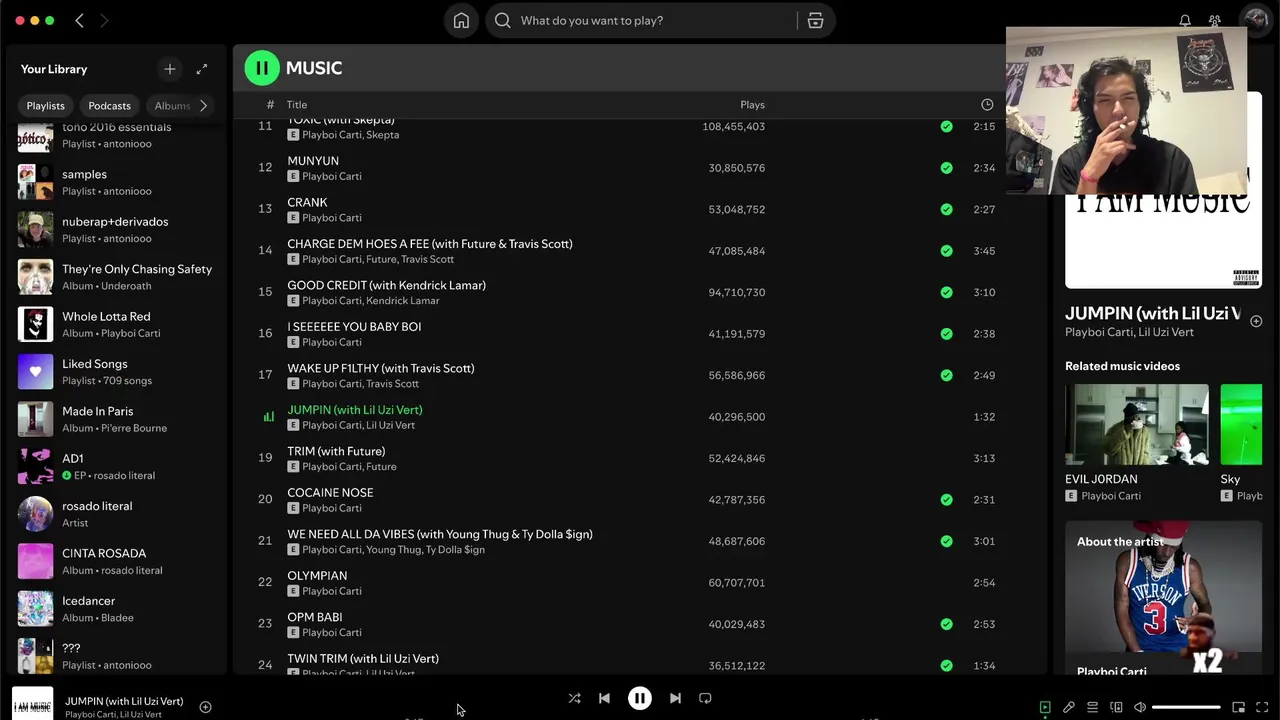Screen dimensions: 1280x720
Task: Open CINTA ROSADA album
Action: (118, 561)
